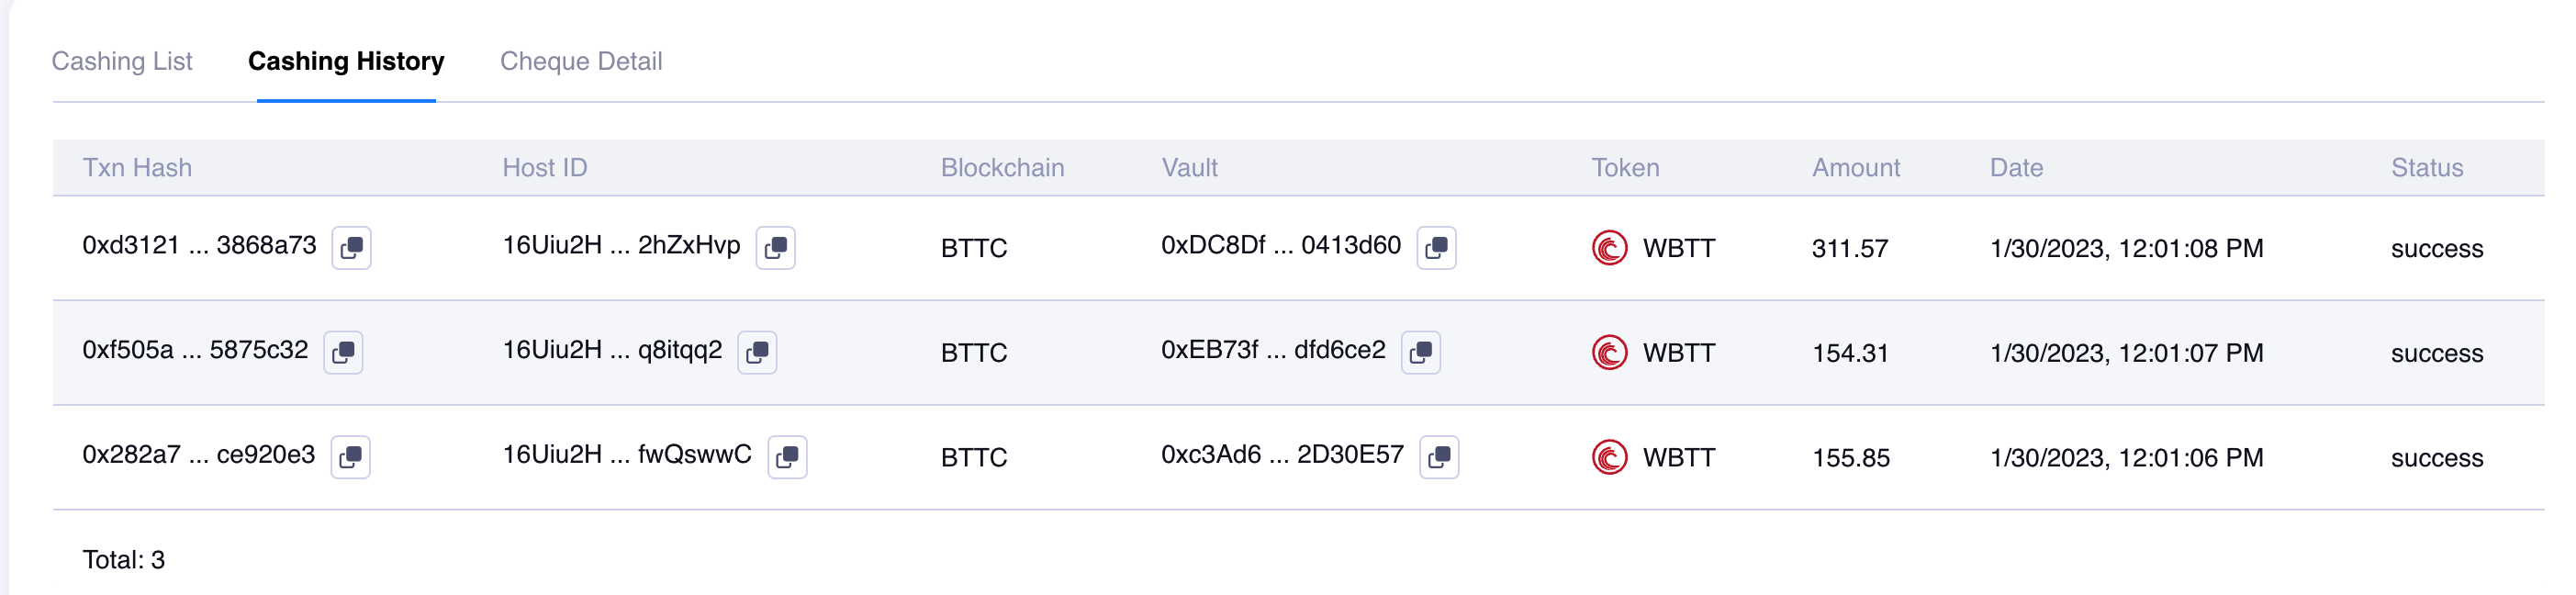The image size is (2576, 595).
Task: Open the Cheque Detail tab
Action: [581, 61]
